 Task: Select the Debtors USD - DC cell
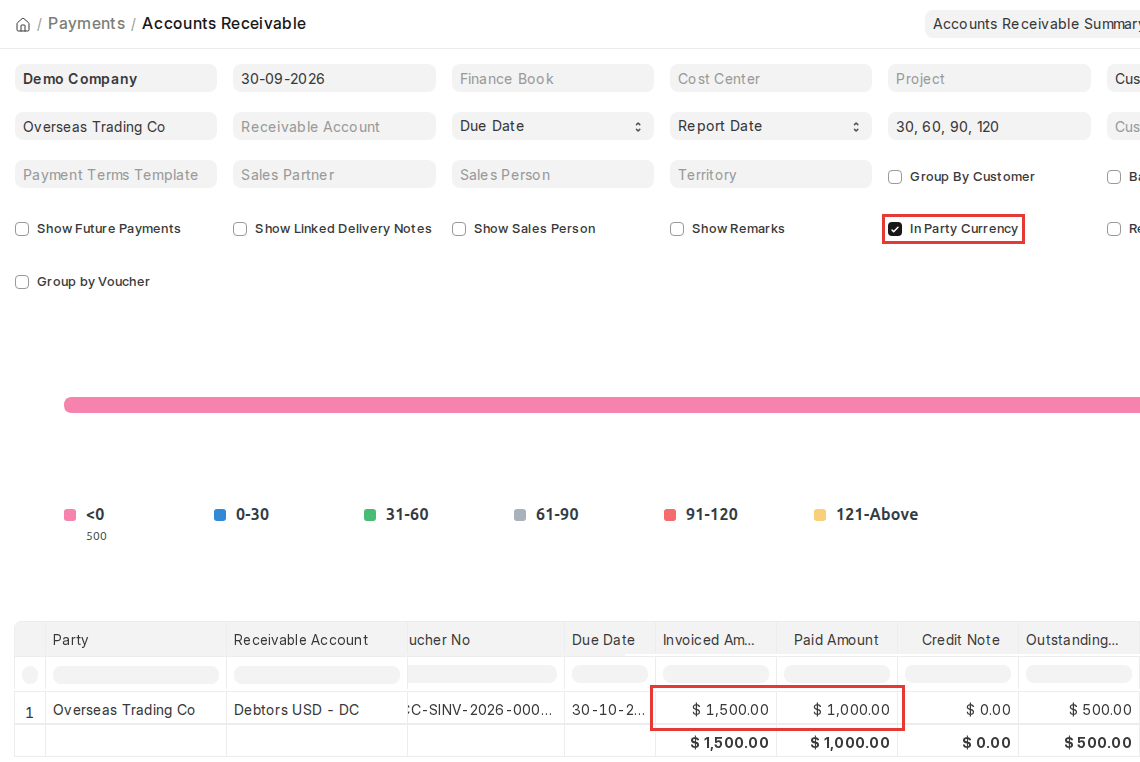pos(317,710)
